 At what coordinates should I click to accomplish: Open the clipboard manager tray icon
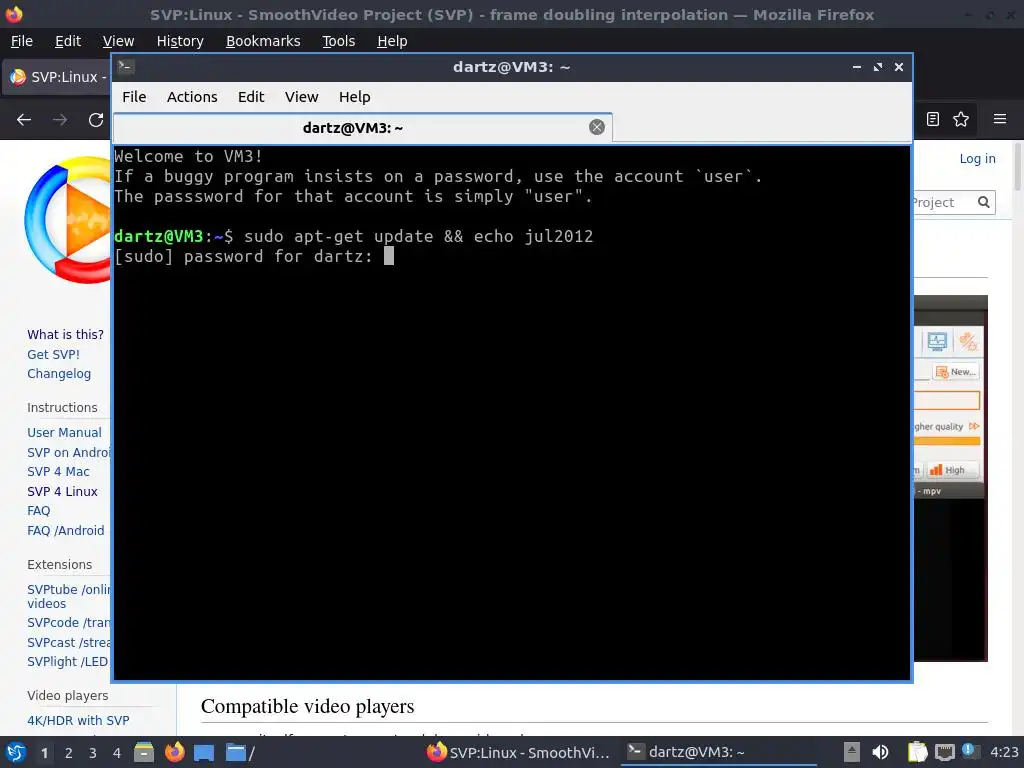coord(917,752)
